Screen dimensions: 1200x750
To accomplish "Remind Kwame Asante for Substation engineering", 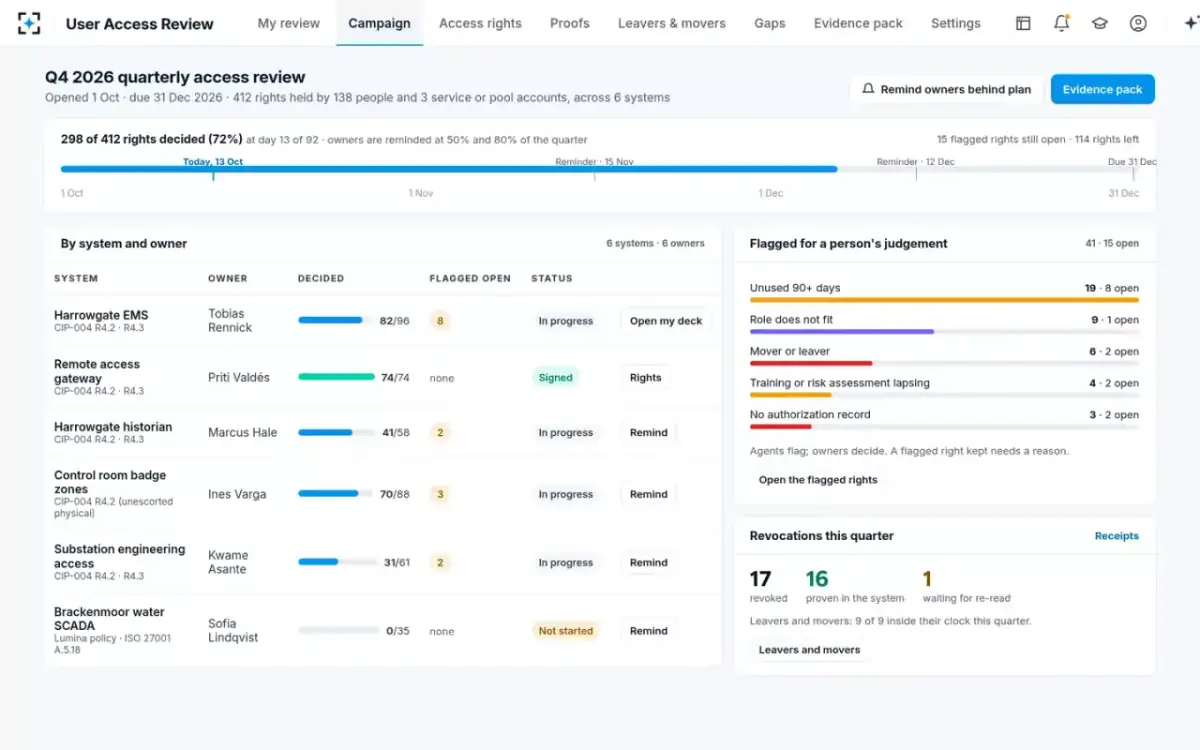I will (x=648, y=562).
